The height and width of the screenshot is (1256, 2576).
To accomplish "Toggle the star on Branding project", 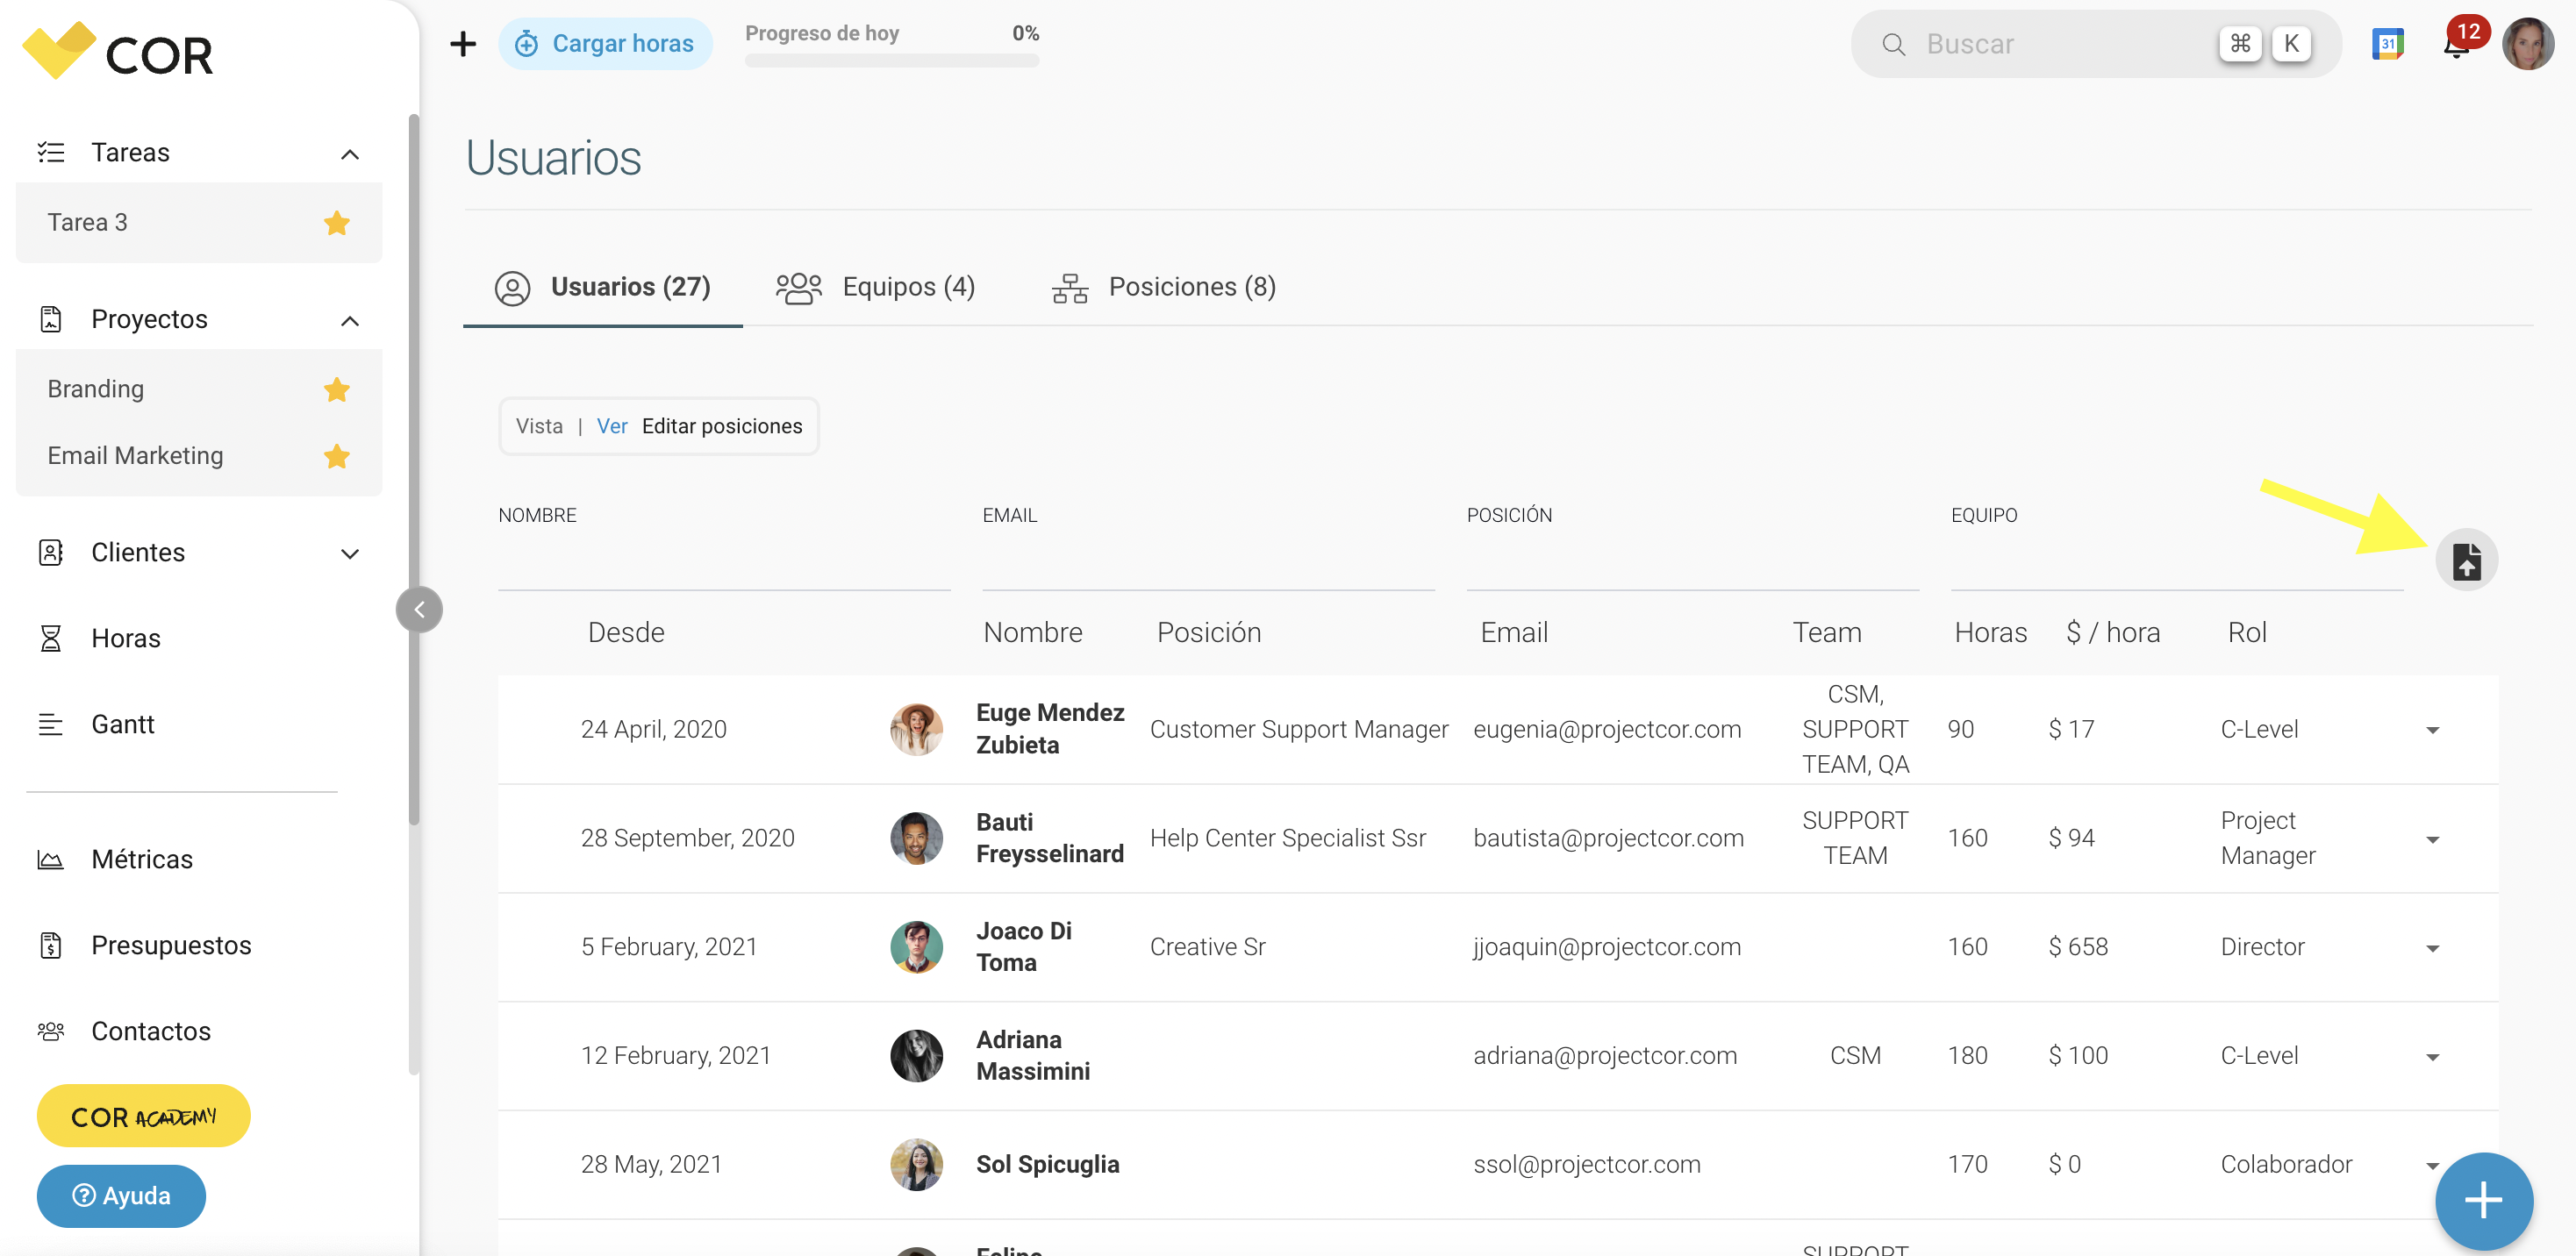I will tap(336, 389).
